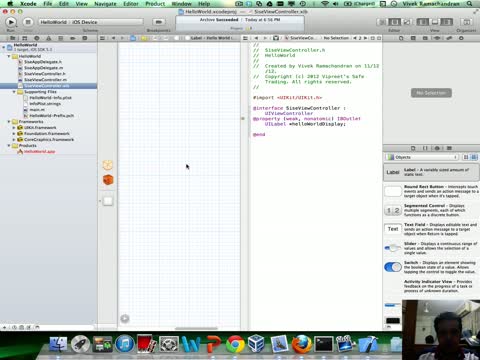
Task: Open Firefox from the Dock
Action: click(x=302, y=344)
